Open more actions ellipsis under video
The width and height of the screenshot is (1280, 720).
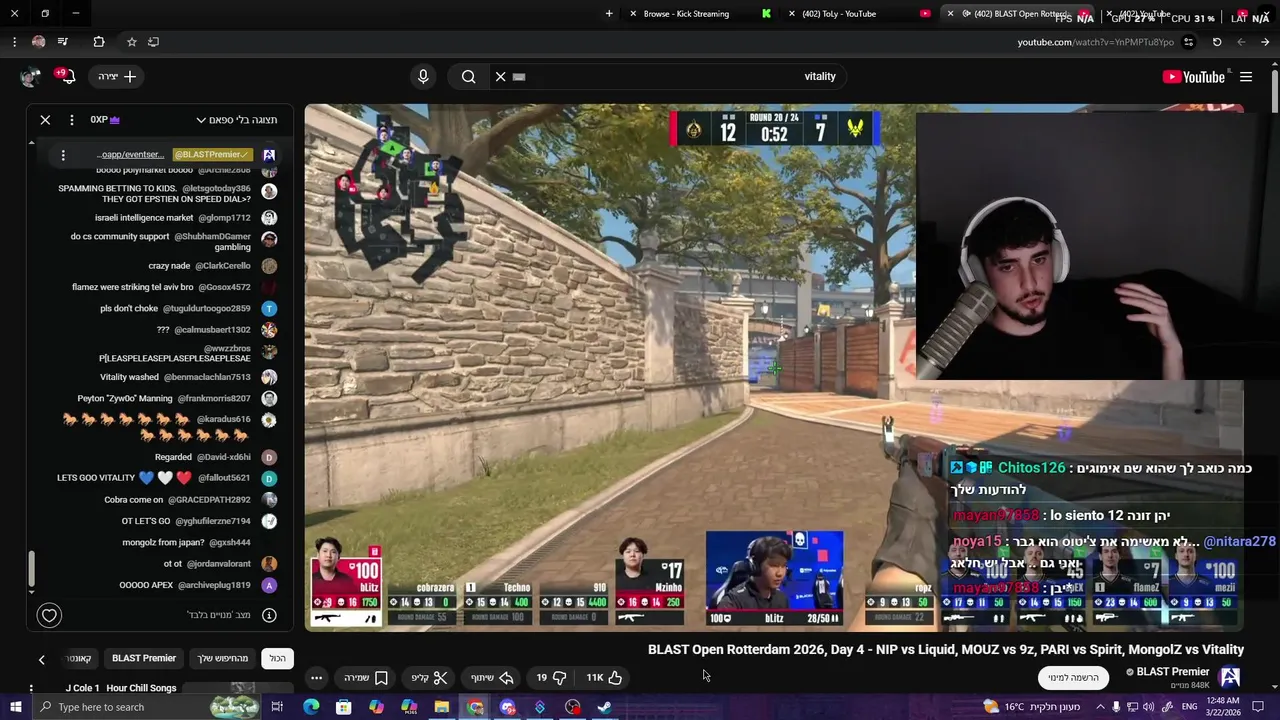[316, 677]
